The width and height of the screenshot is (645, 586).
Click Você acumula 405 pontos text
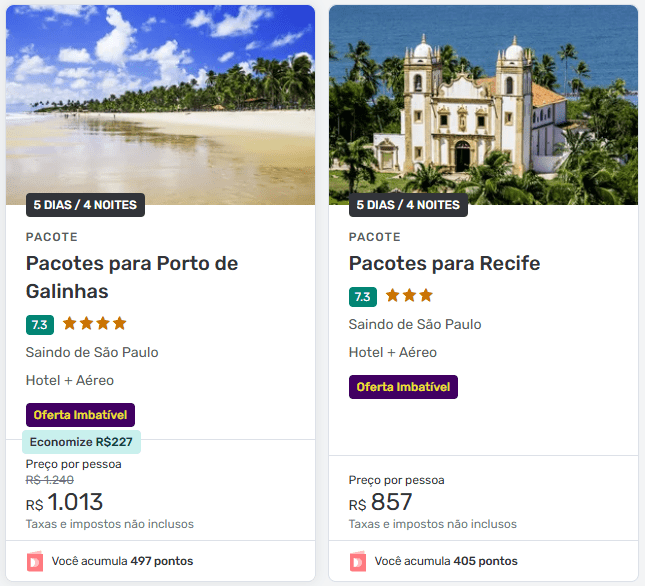pos(446,561)
